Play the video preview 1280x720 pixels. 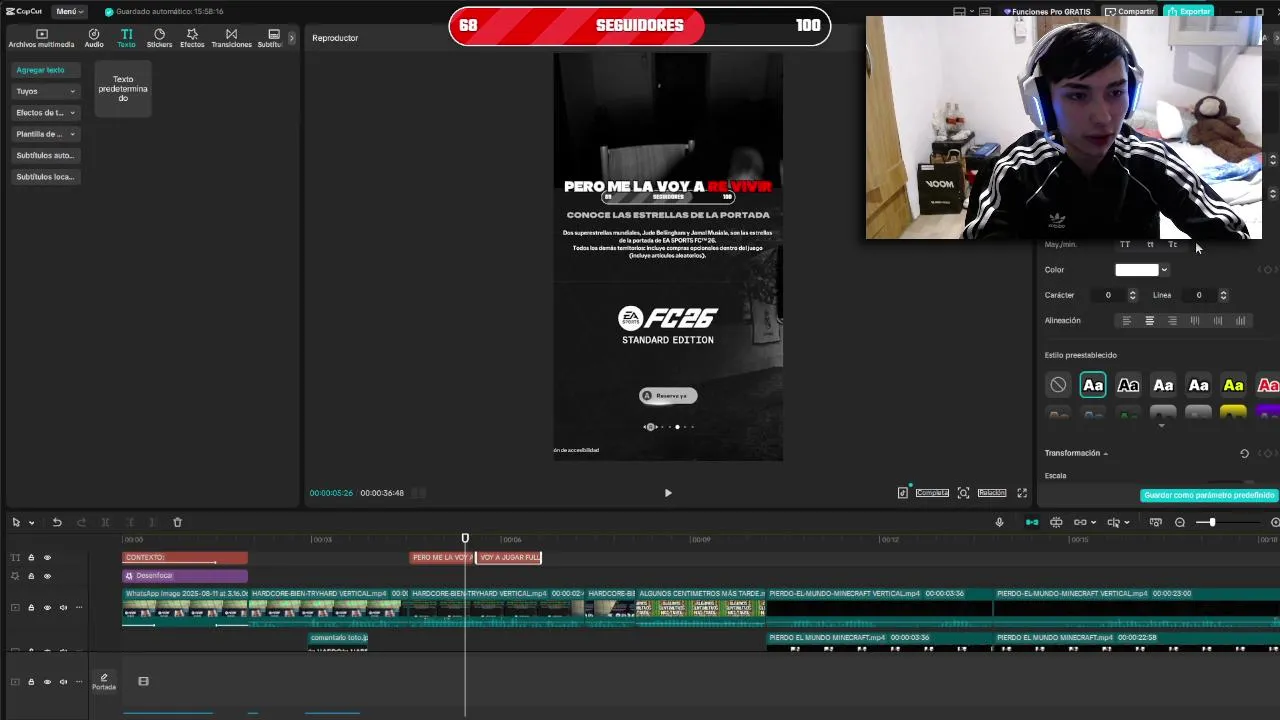coord(668,493)
